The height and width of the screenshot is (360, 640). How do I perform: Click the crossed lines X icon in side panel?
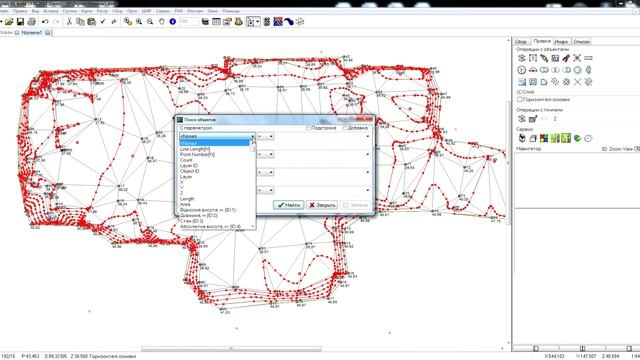pyautogui.click(x=577, y=82)
